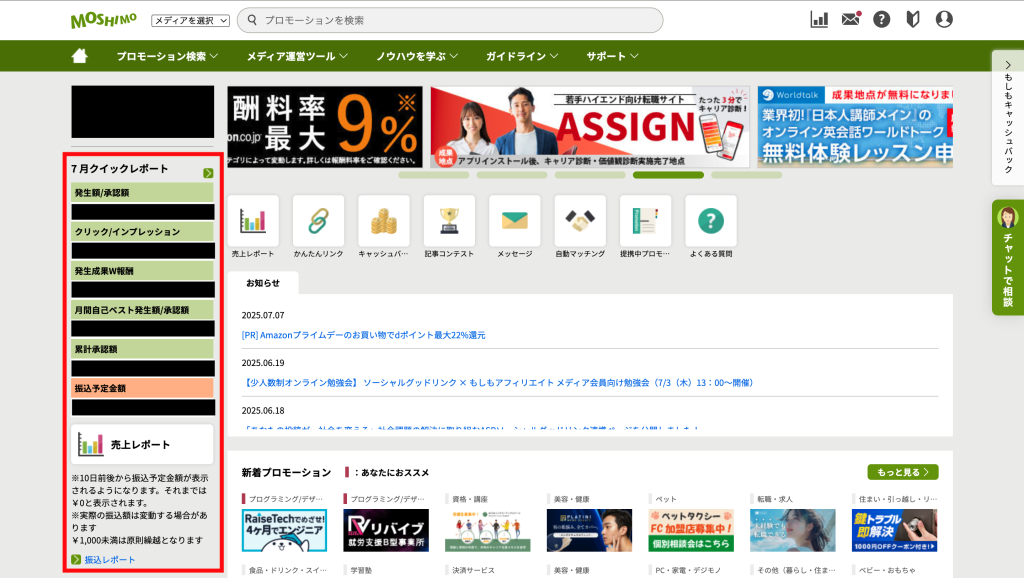1024x578 pixels.
Task: Open the よくある質問 question mark icon
Action: point(711,221)
